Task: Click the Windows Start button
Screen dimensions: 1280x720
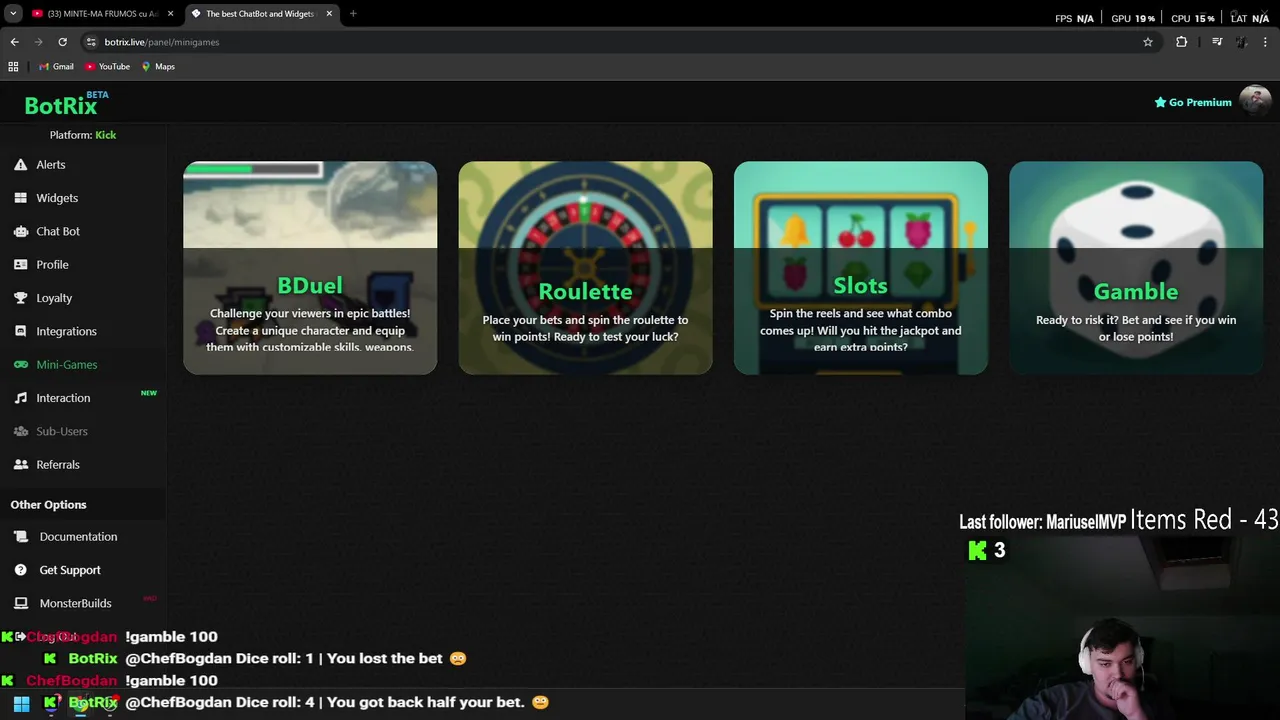Action: point(21,703)
